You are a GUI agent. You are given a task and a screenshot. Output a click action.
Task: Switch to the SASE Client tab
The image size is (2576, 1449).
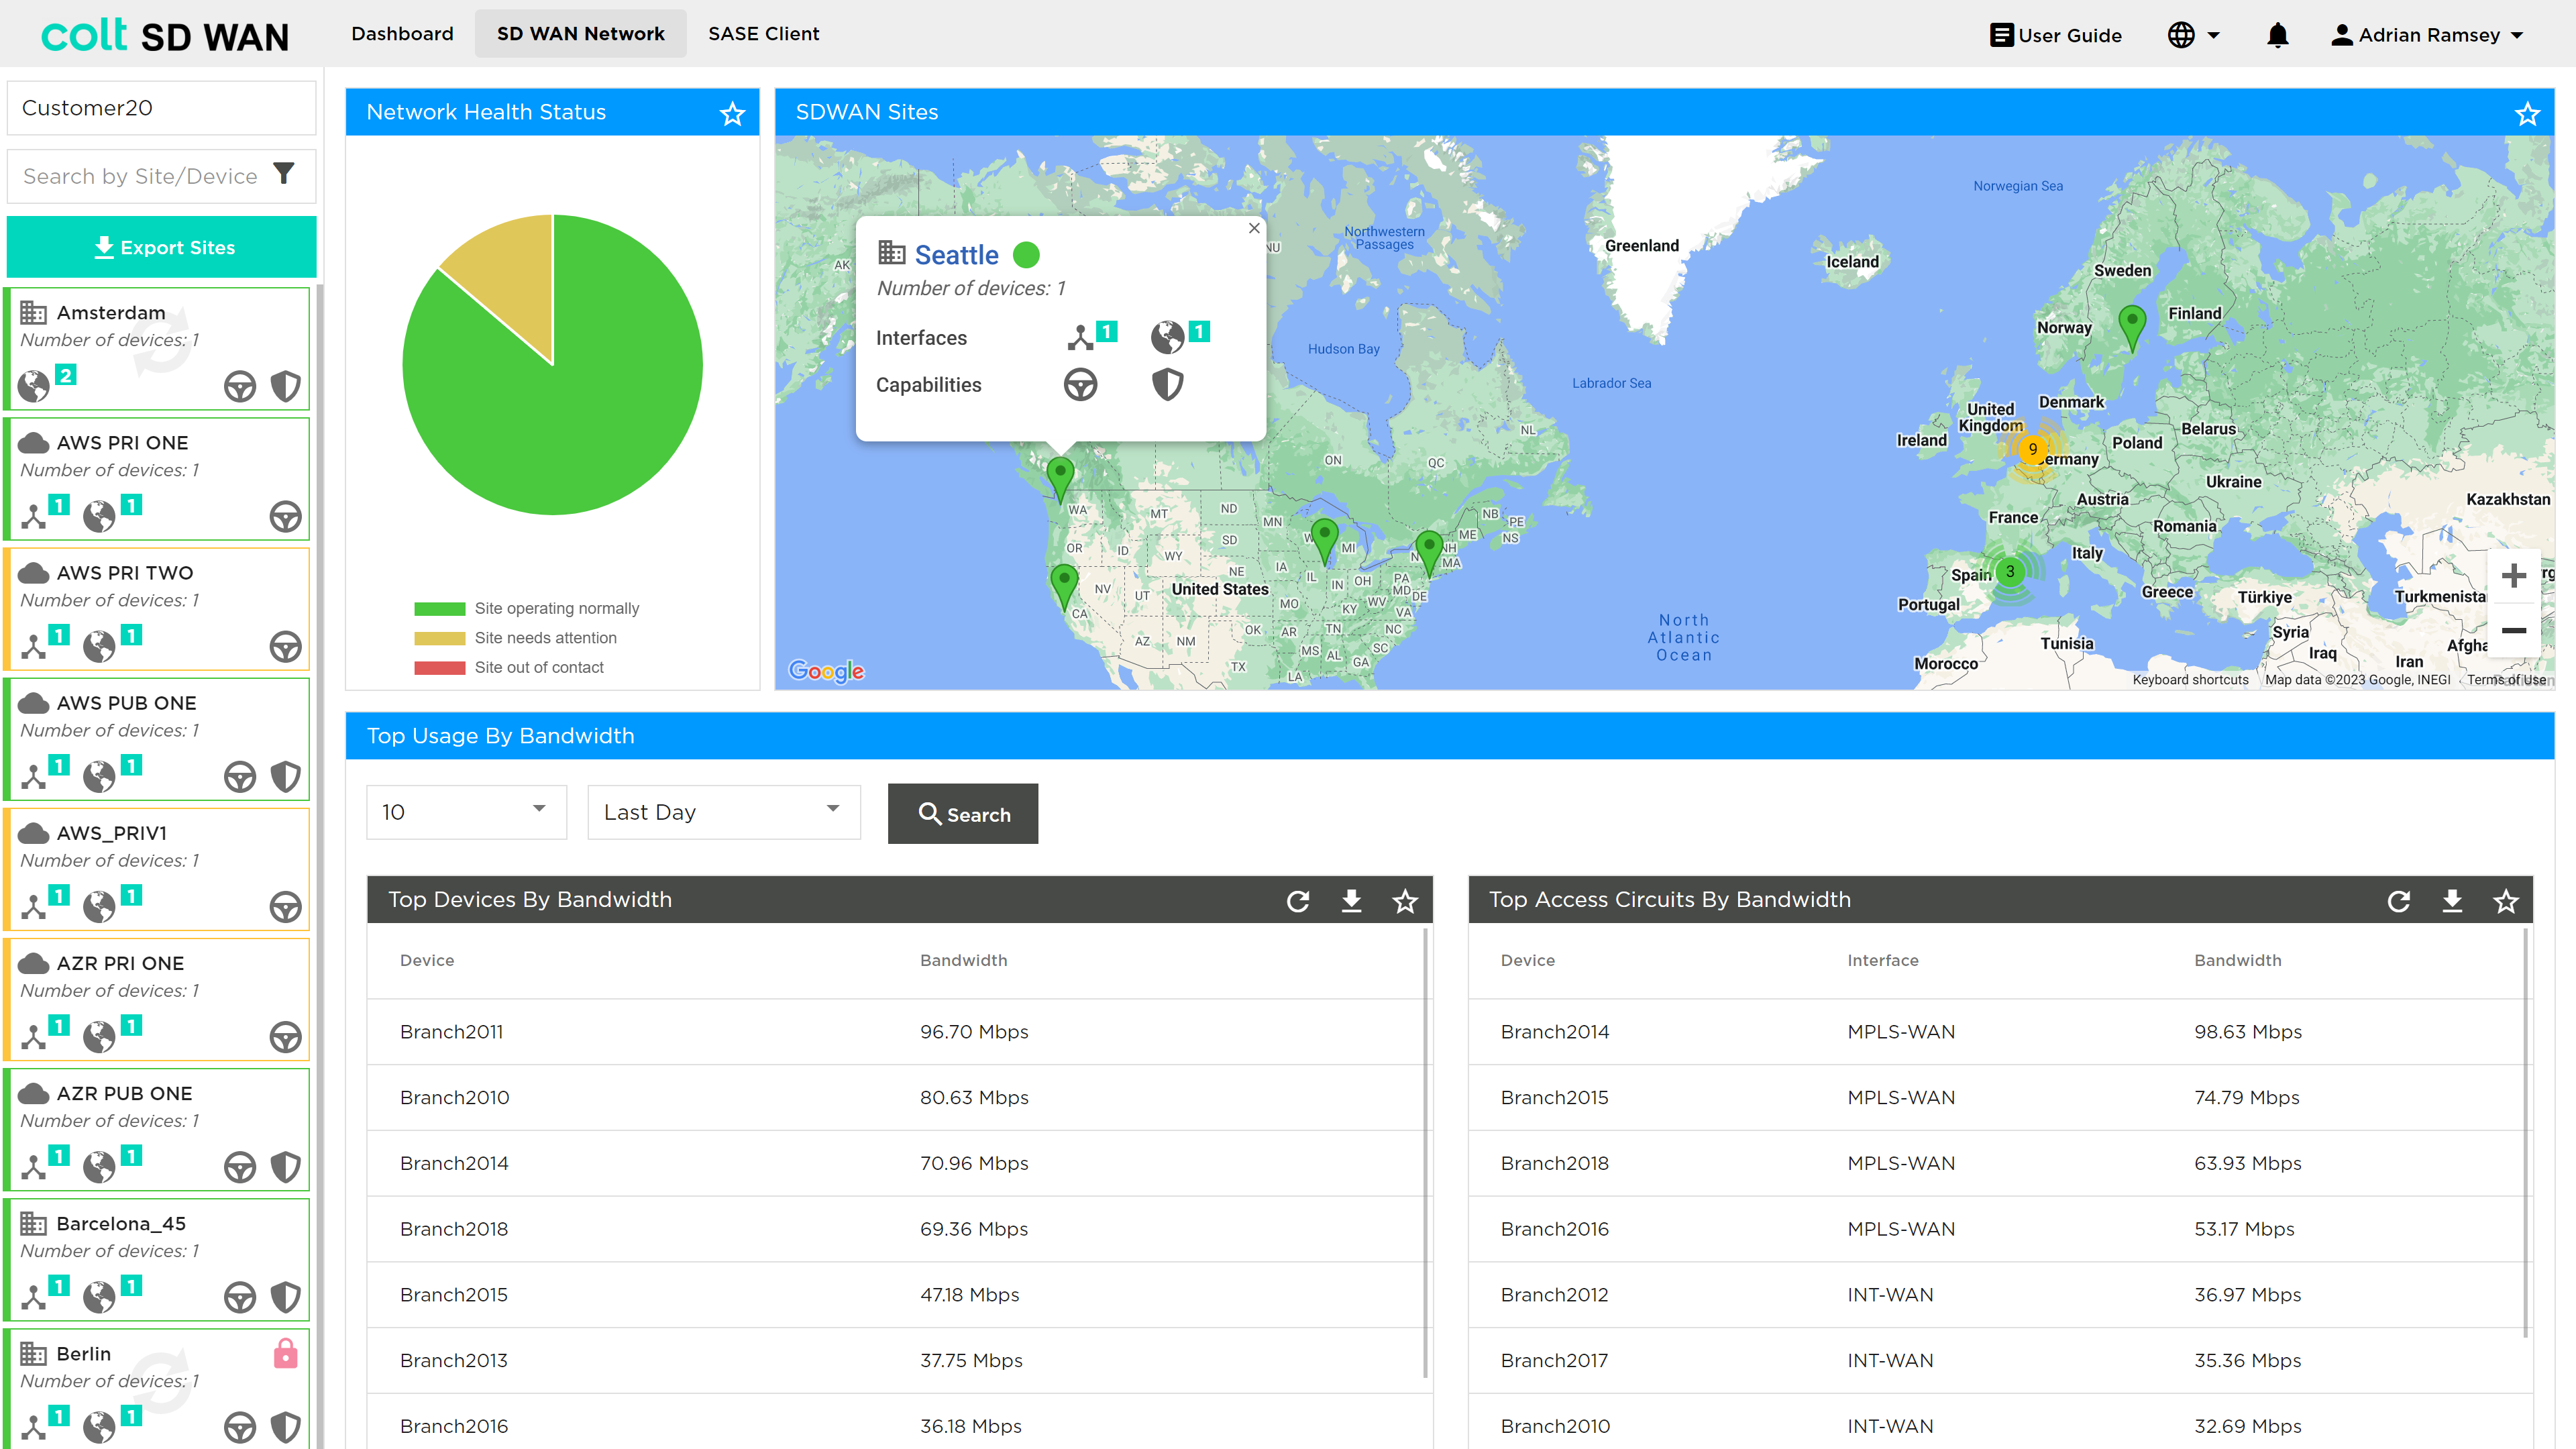point(764,34)
